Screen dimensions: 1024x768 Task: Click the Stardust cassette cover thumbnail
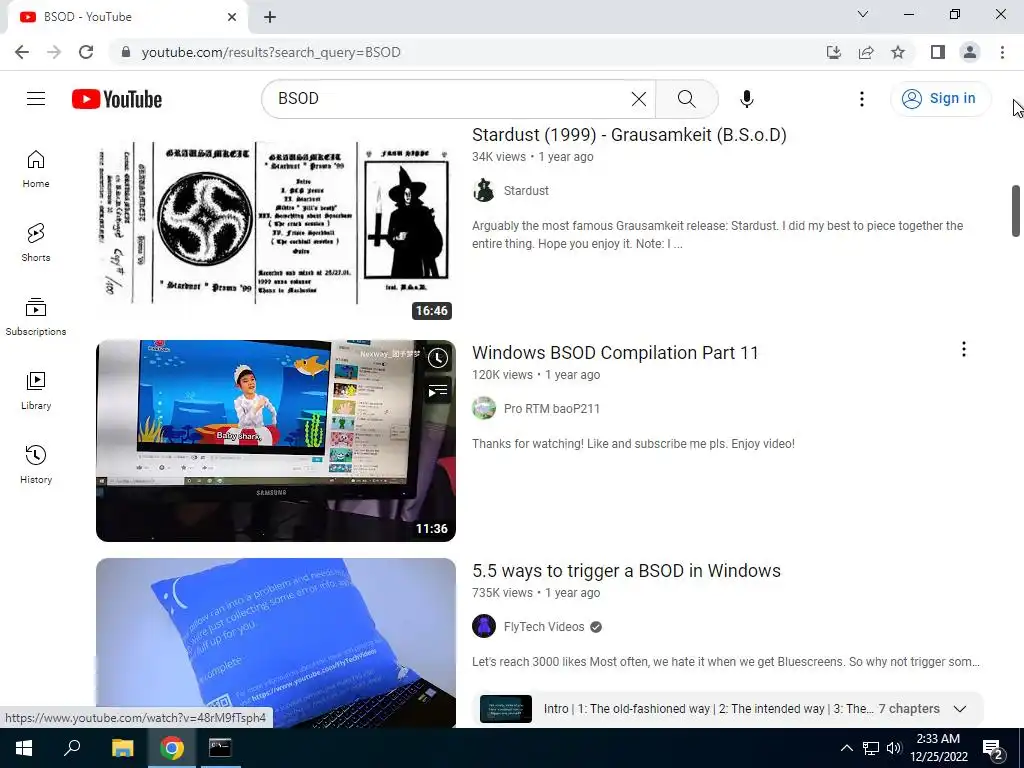point(276,222)
